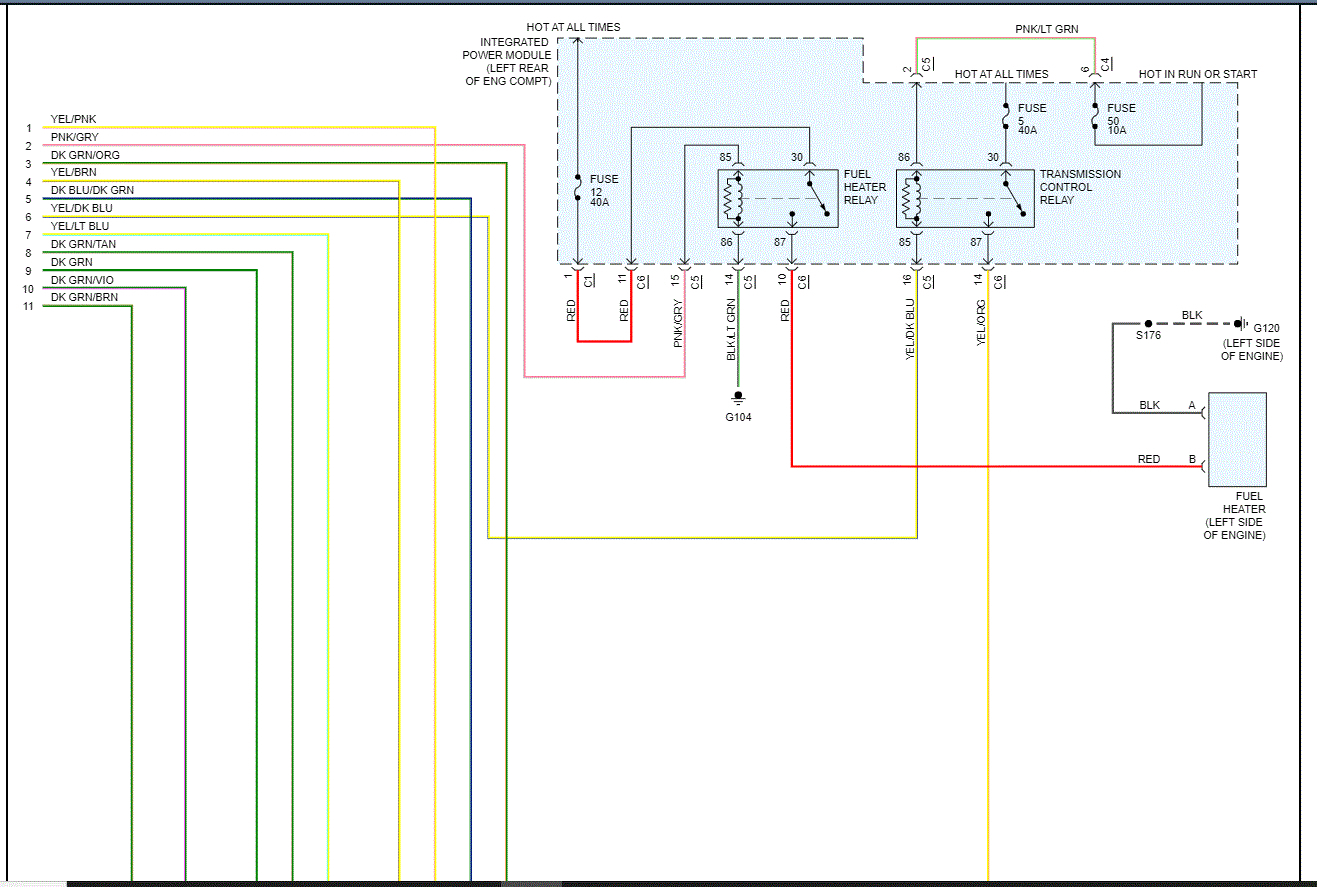
Task: Click the Transmission Control Relay text label
Action: point(1080,187)
